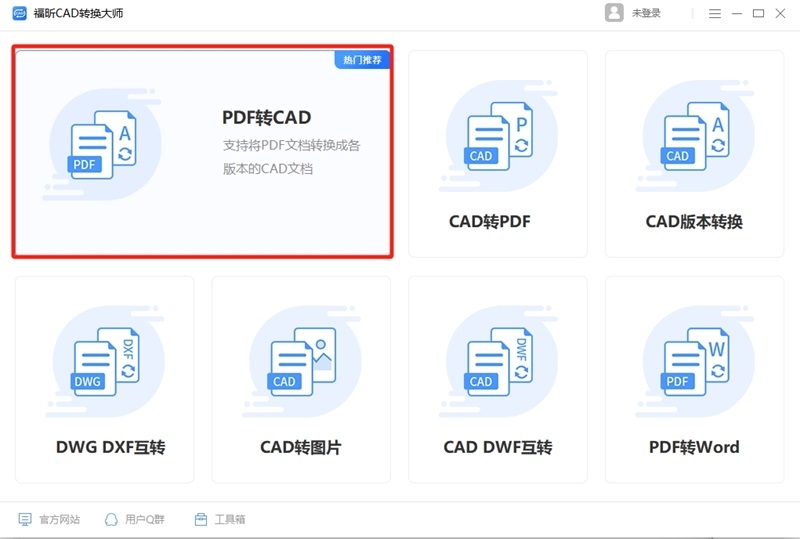
Task: Select the PDF转CAD title text
Action: pyautogui.click(x=266, y=118)
